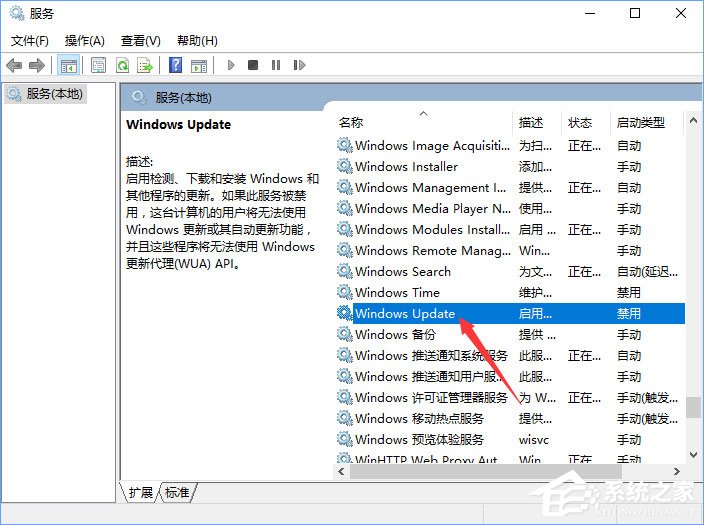
Task: Click the horizontal scrollbar right arrow
Action: click(677, 471)
